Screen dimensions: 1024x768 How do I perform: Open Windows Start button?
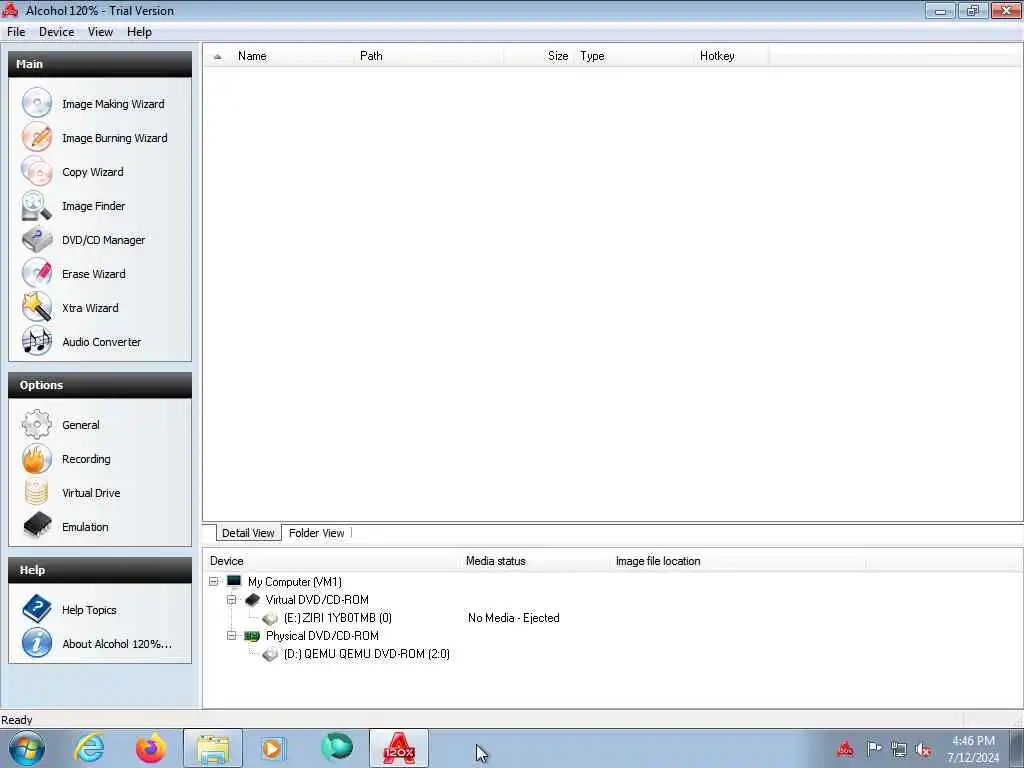coord(27,748)
